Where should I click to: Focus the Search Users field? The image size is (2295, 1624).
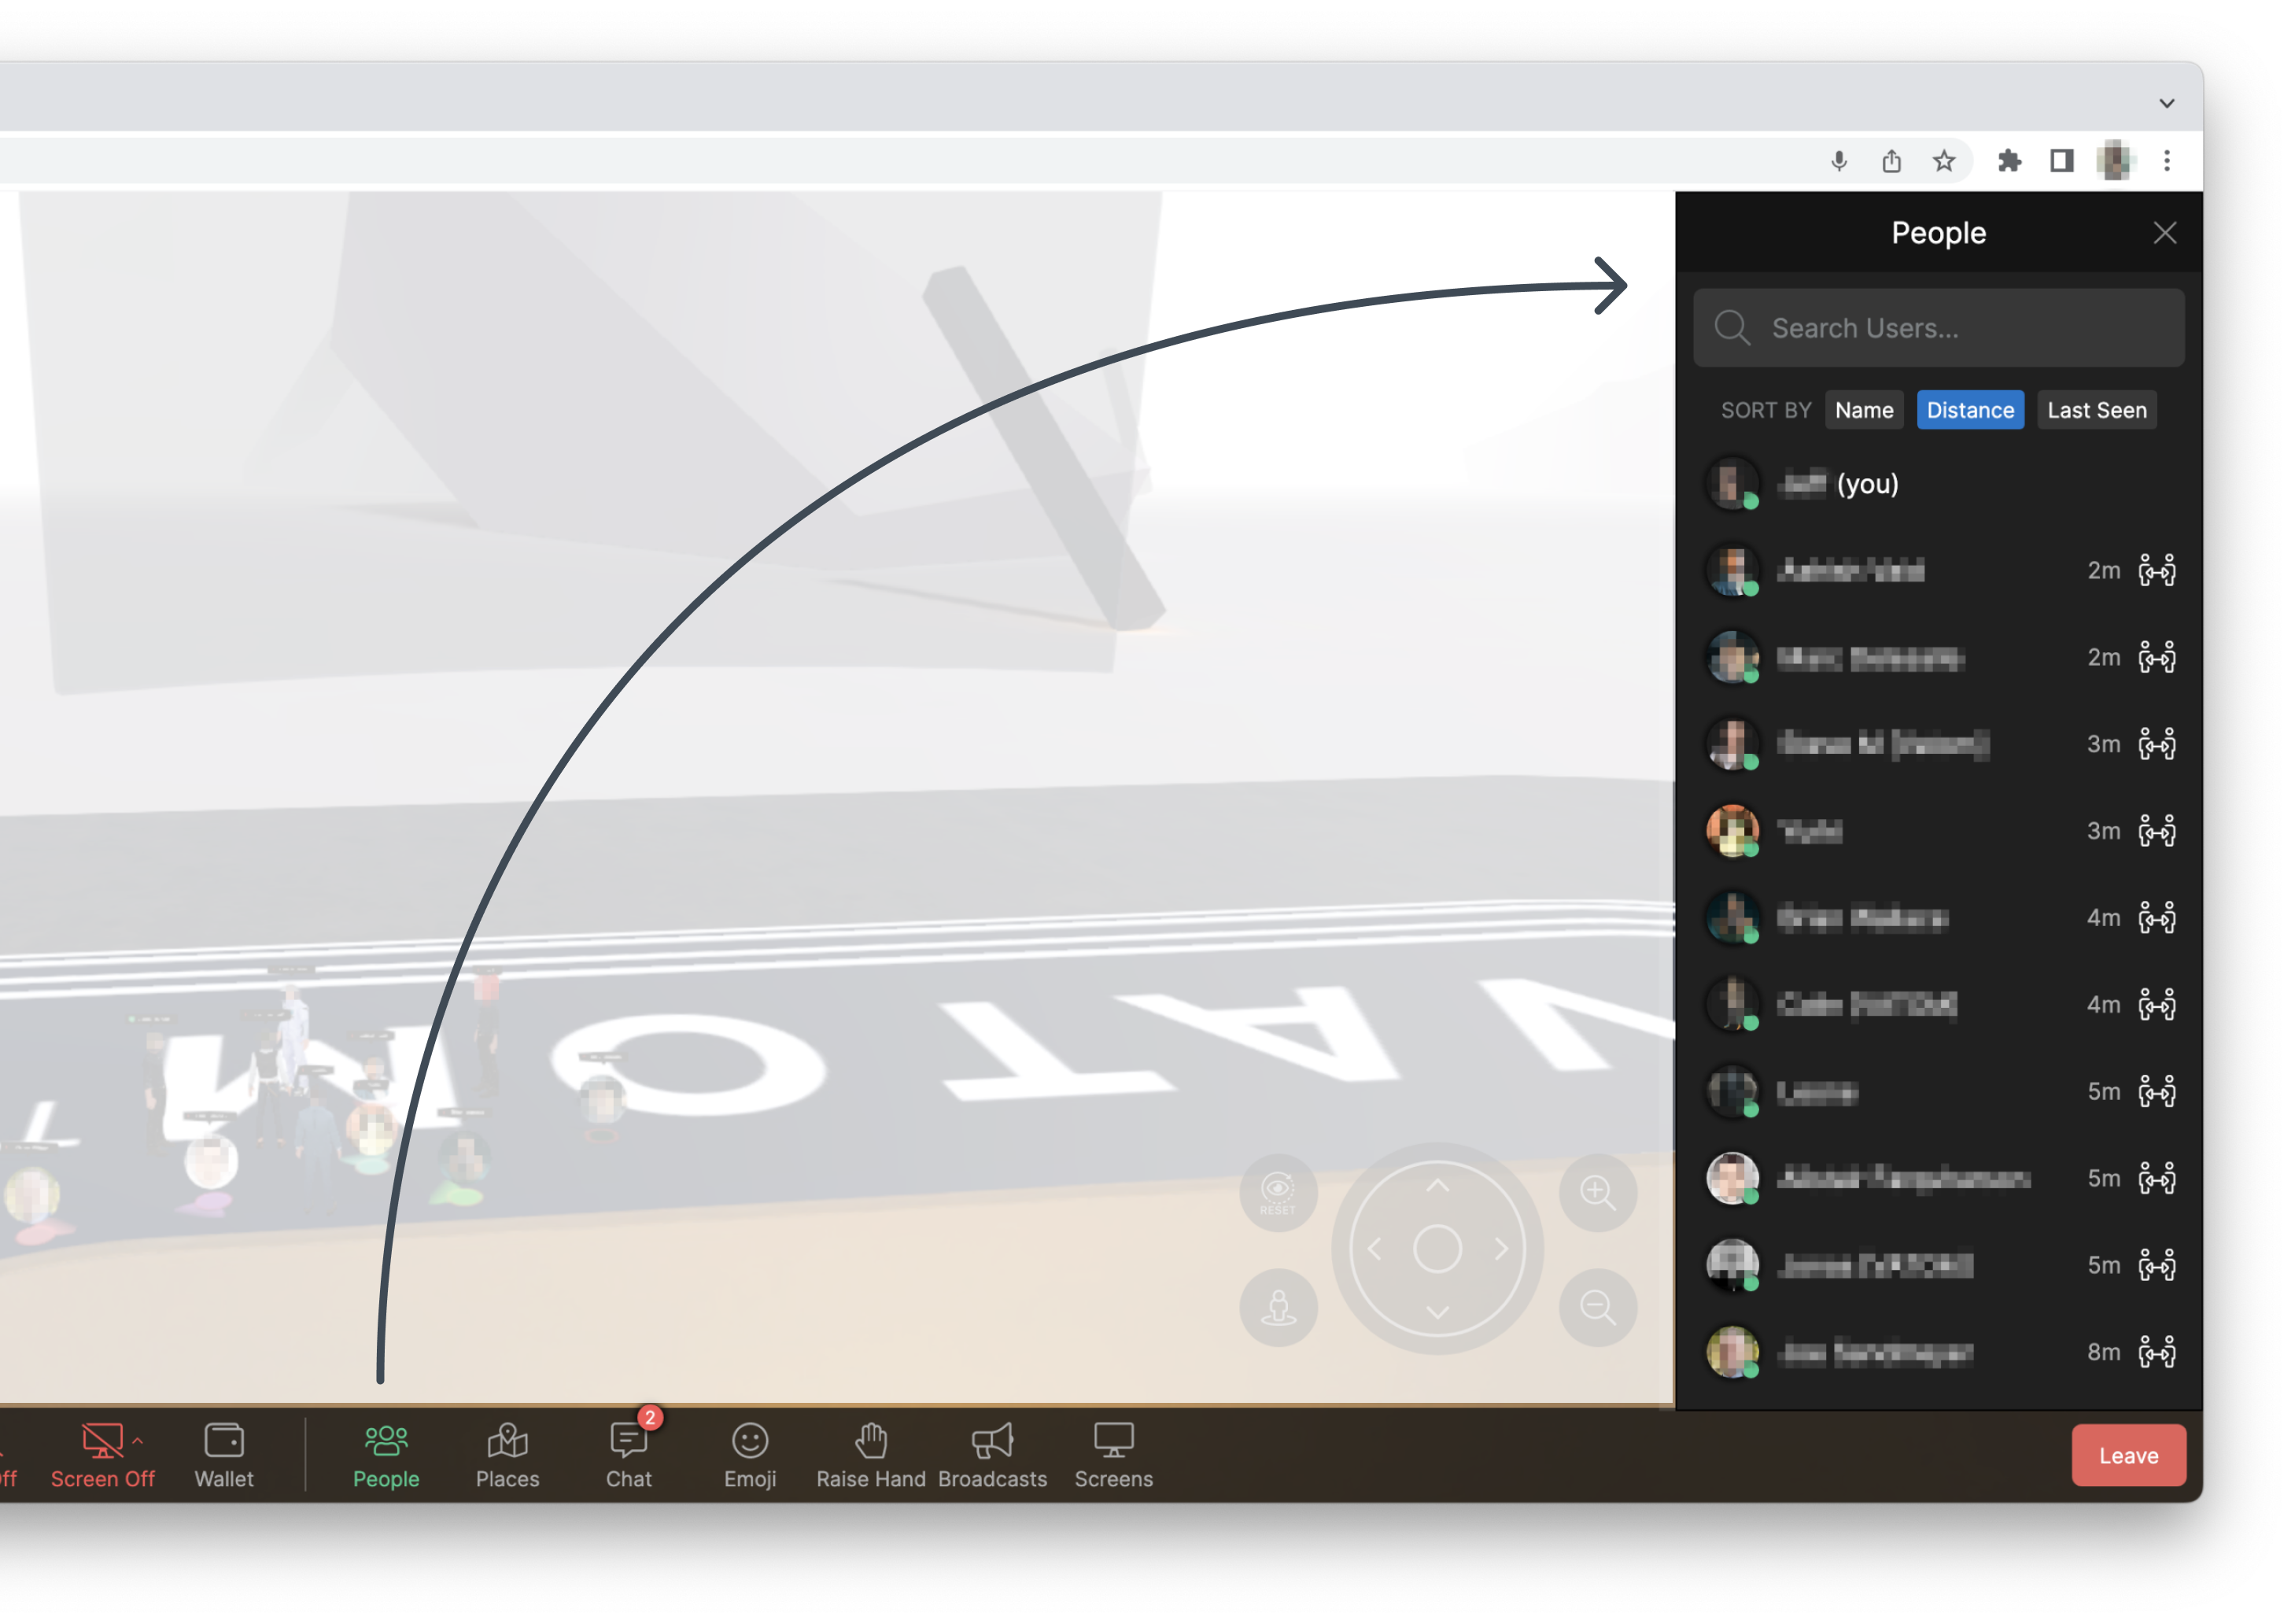point(1938,328)
